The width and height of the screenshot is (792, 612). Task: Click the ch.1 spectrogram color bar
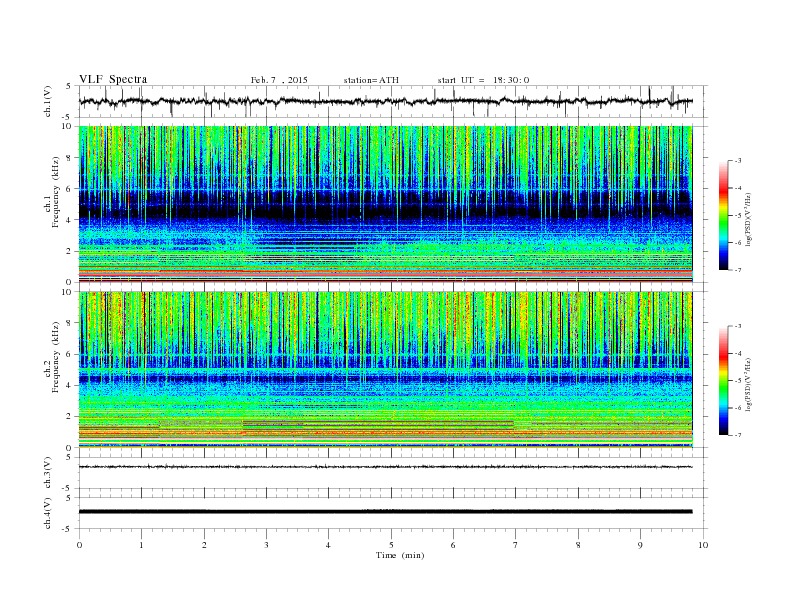pyautogui.click(x=724, y=216)
